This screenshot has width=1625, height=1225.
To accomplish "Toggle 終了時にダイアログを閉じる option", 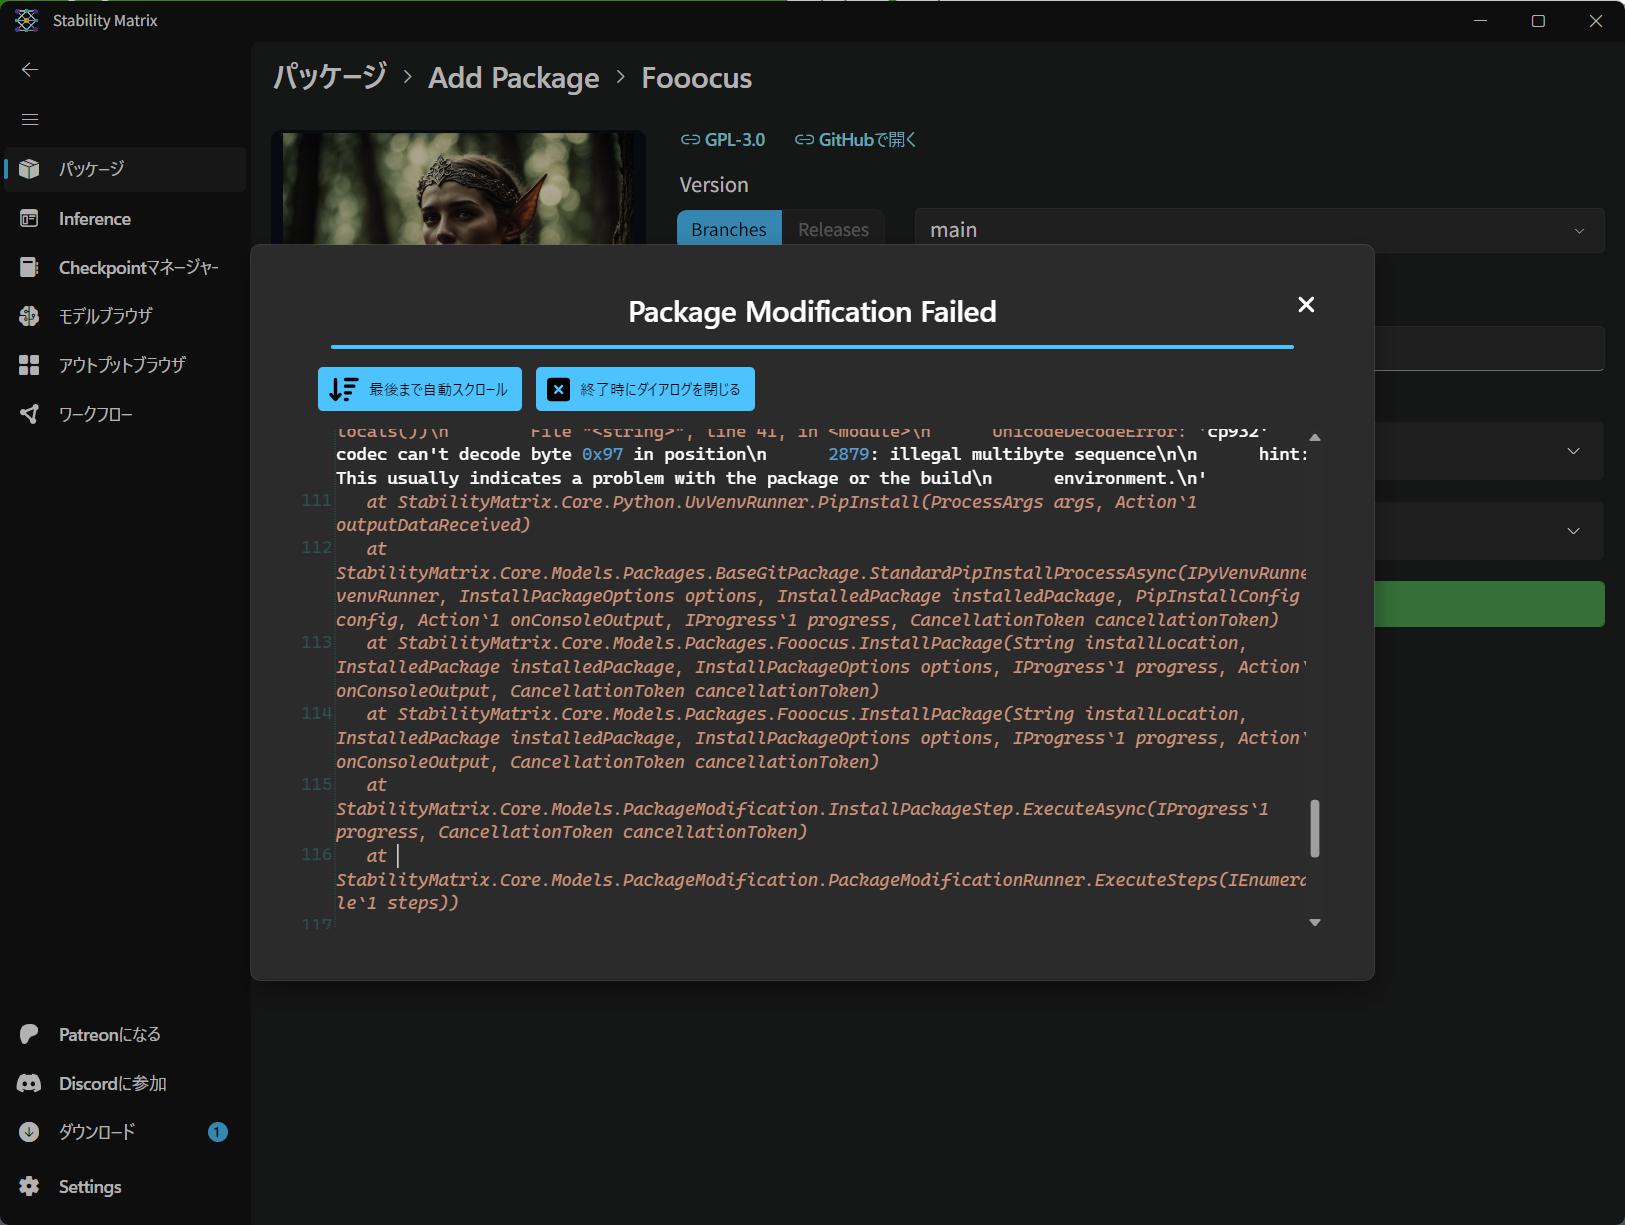I will (x=645, y=389).
